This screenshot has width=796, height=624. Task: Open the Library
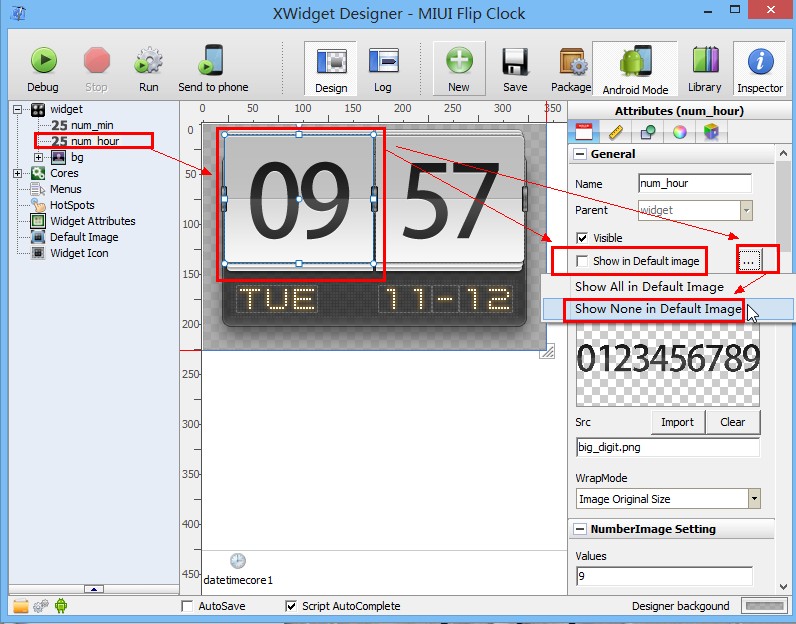pos(705,69)
